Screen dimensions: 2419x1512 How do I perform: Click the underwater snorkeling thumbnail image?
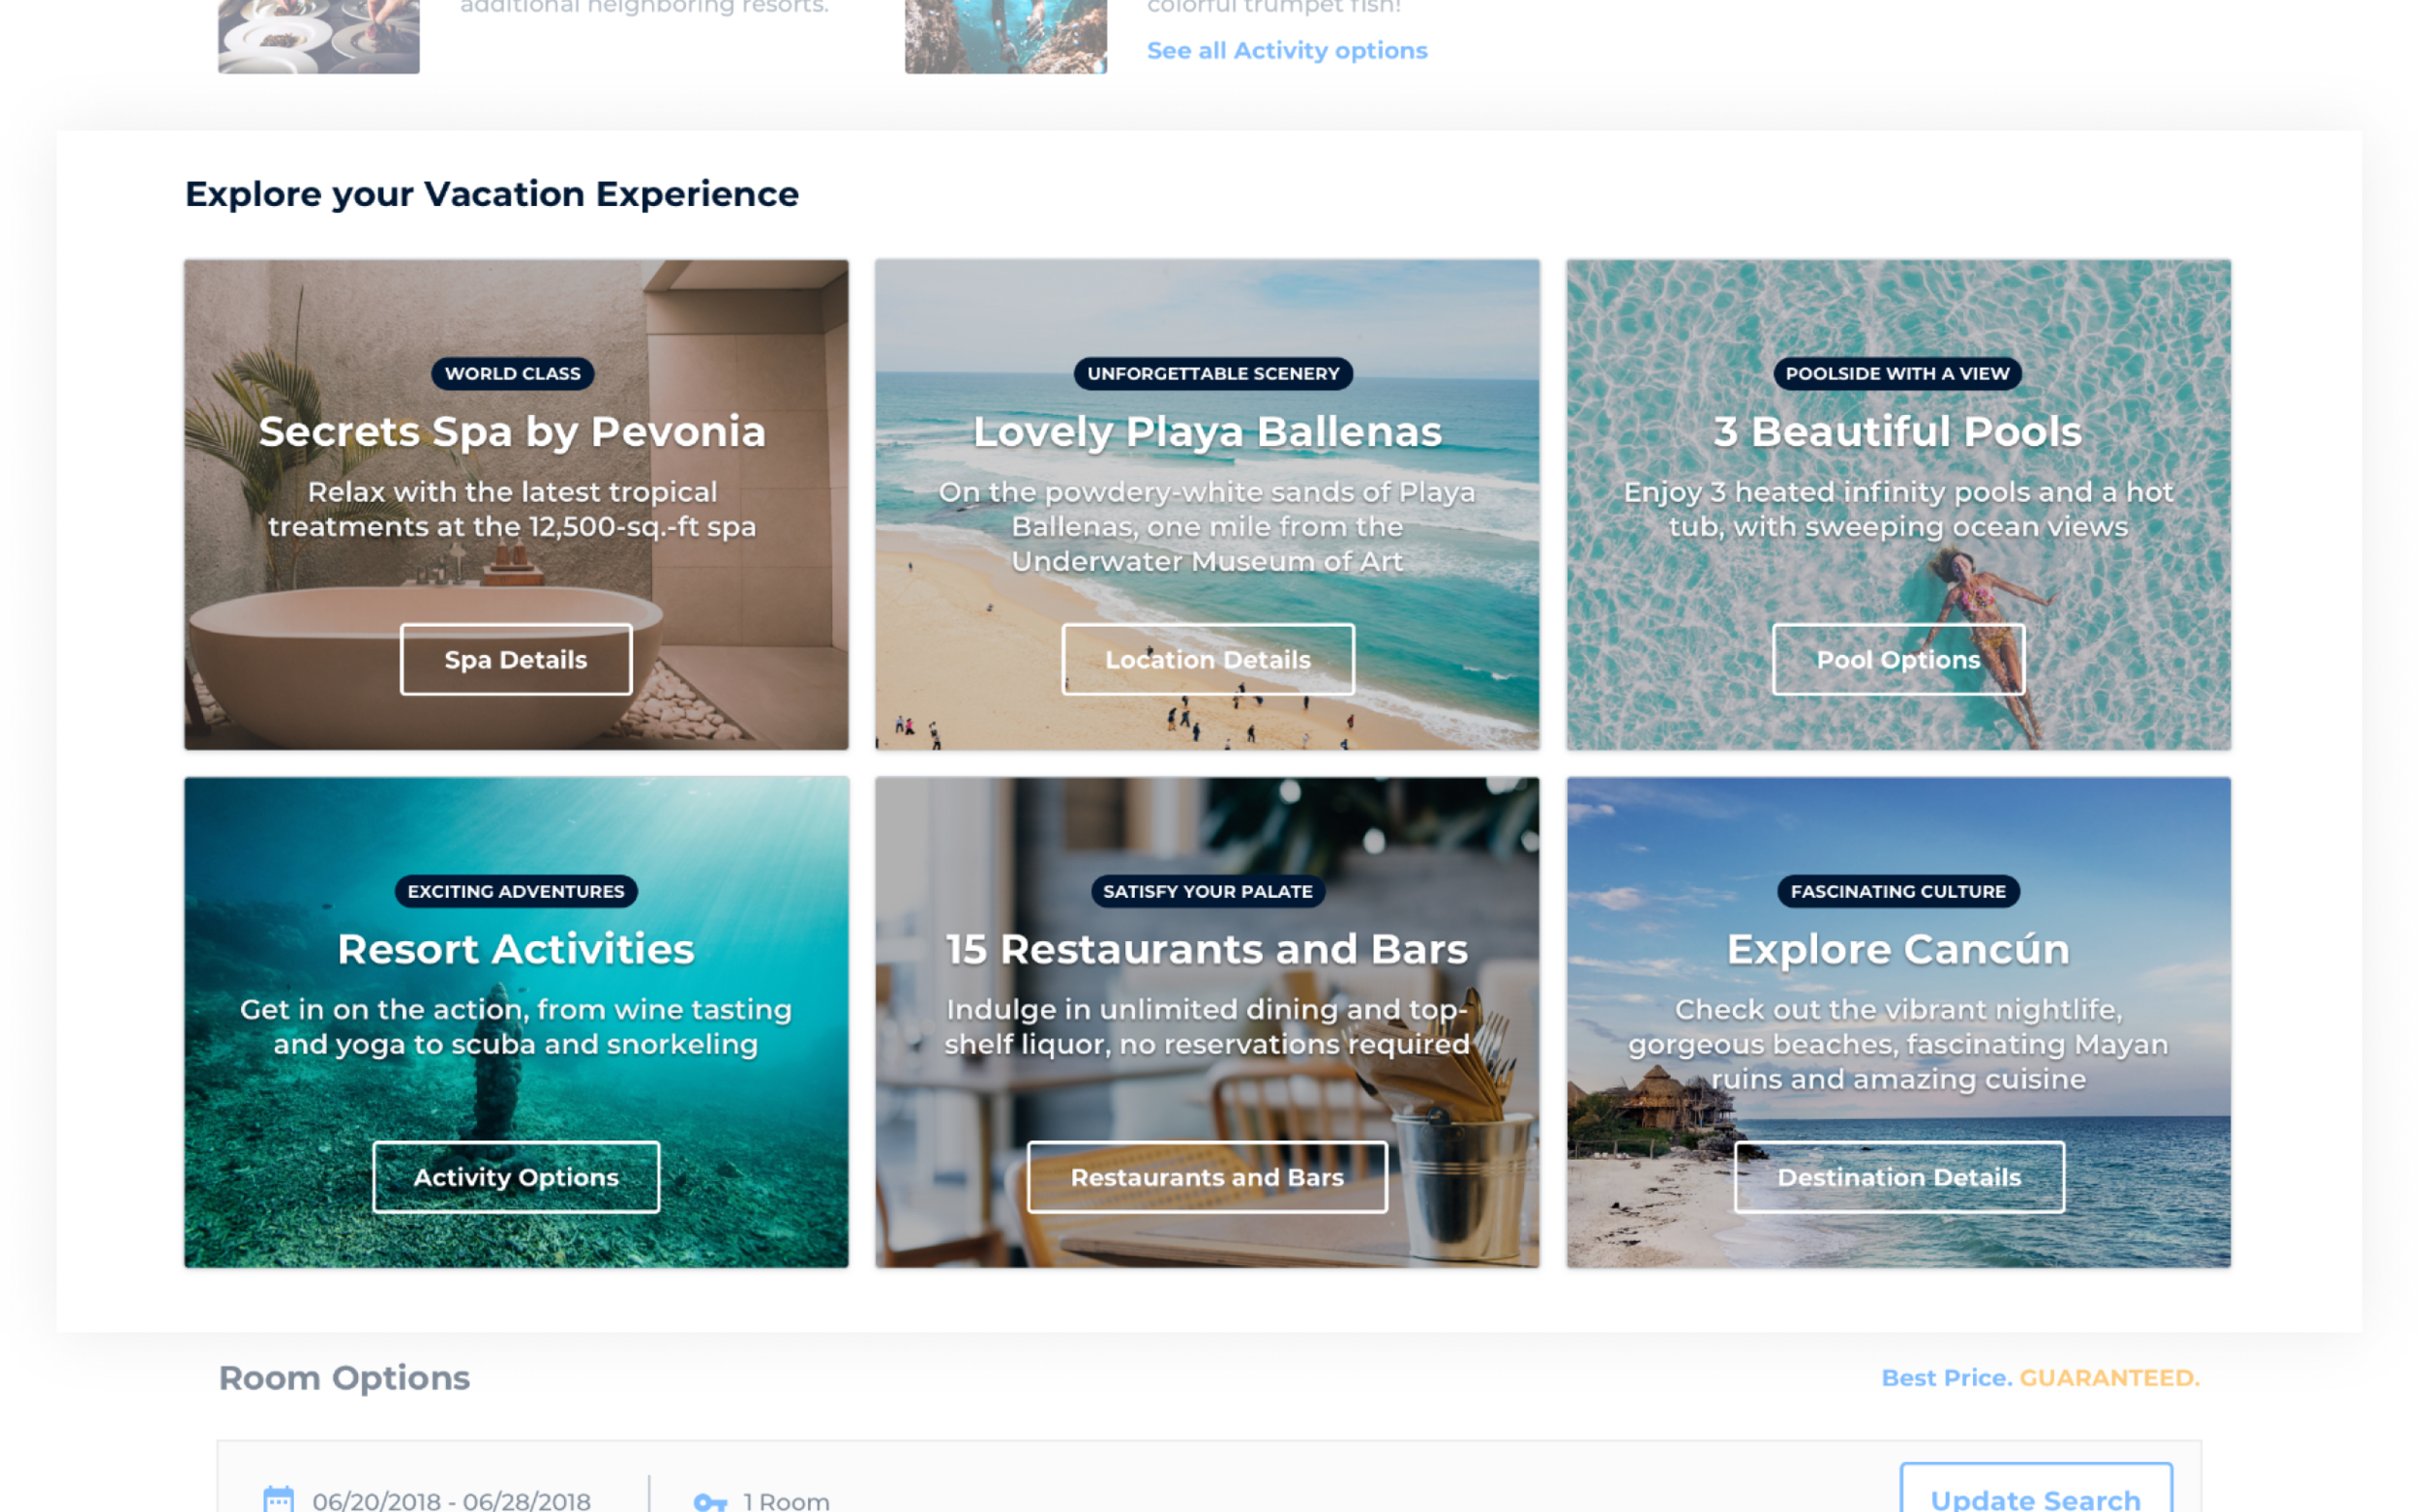point(1005,35)
